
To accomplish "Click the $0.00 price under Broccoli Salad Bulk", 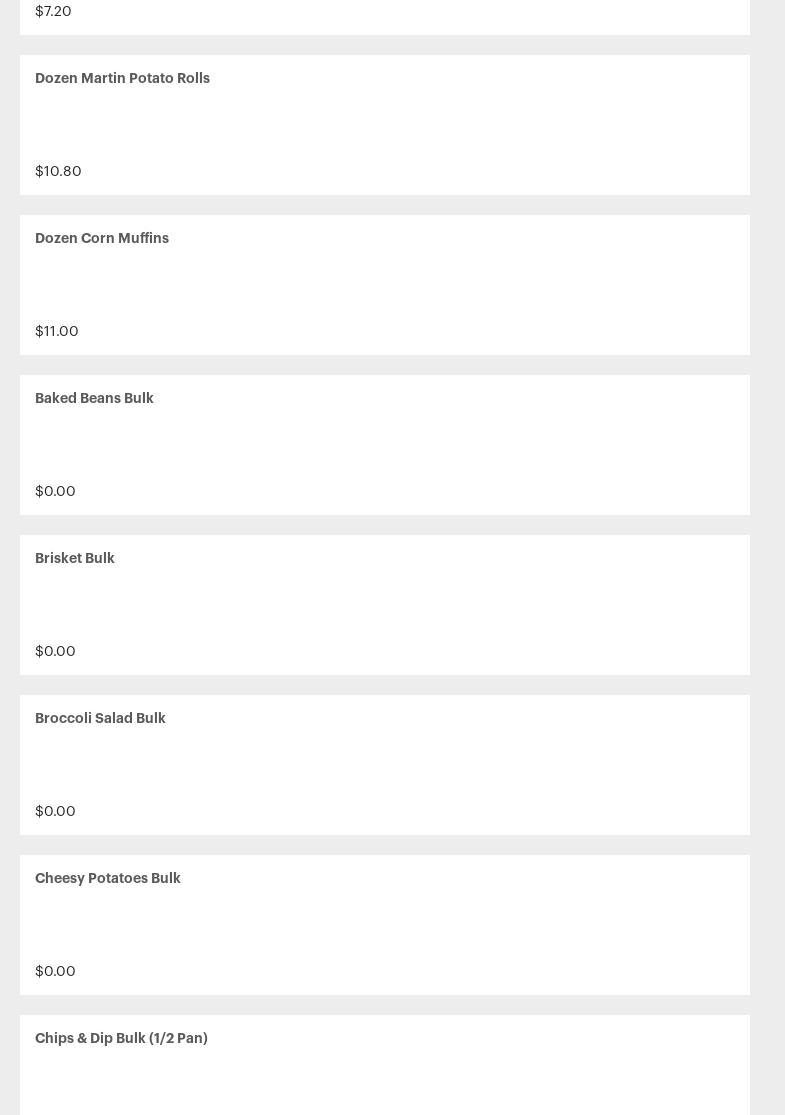I will pos(55,811).
